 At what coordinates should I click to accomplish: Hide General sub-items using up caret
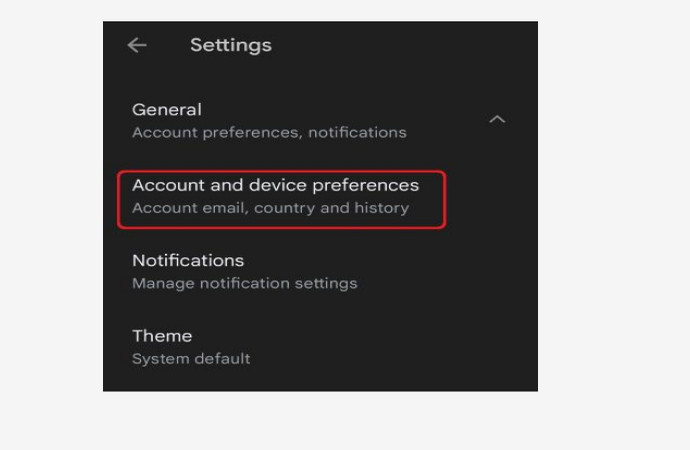497,119
